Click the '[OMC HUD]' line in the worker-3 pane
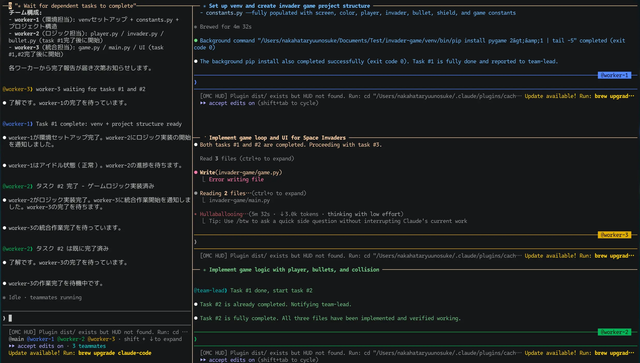Image resolution: width=640 pixels, height=363 pixels. (x=360, y=256)
